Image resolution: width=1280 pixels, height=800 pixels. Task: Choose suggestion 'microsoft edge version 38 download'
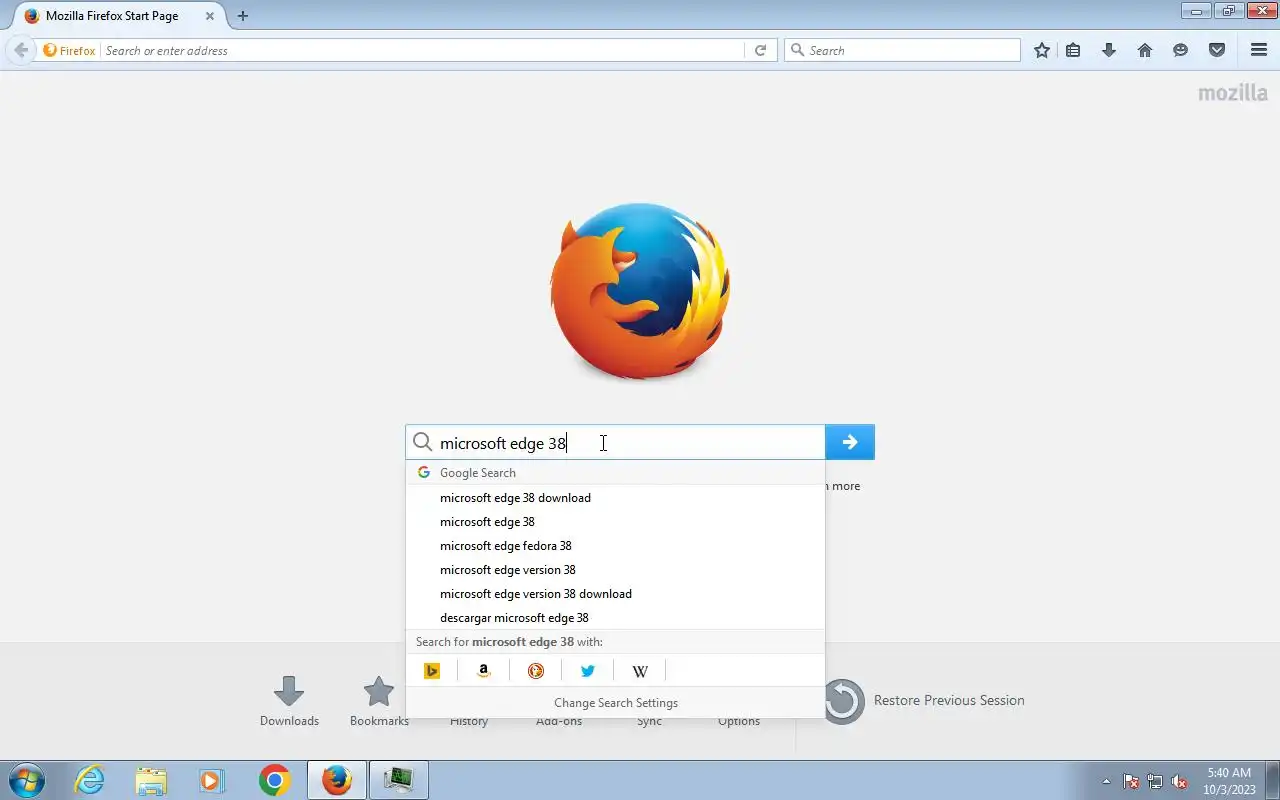pyautogui.click(x=616, y=594)
